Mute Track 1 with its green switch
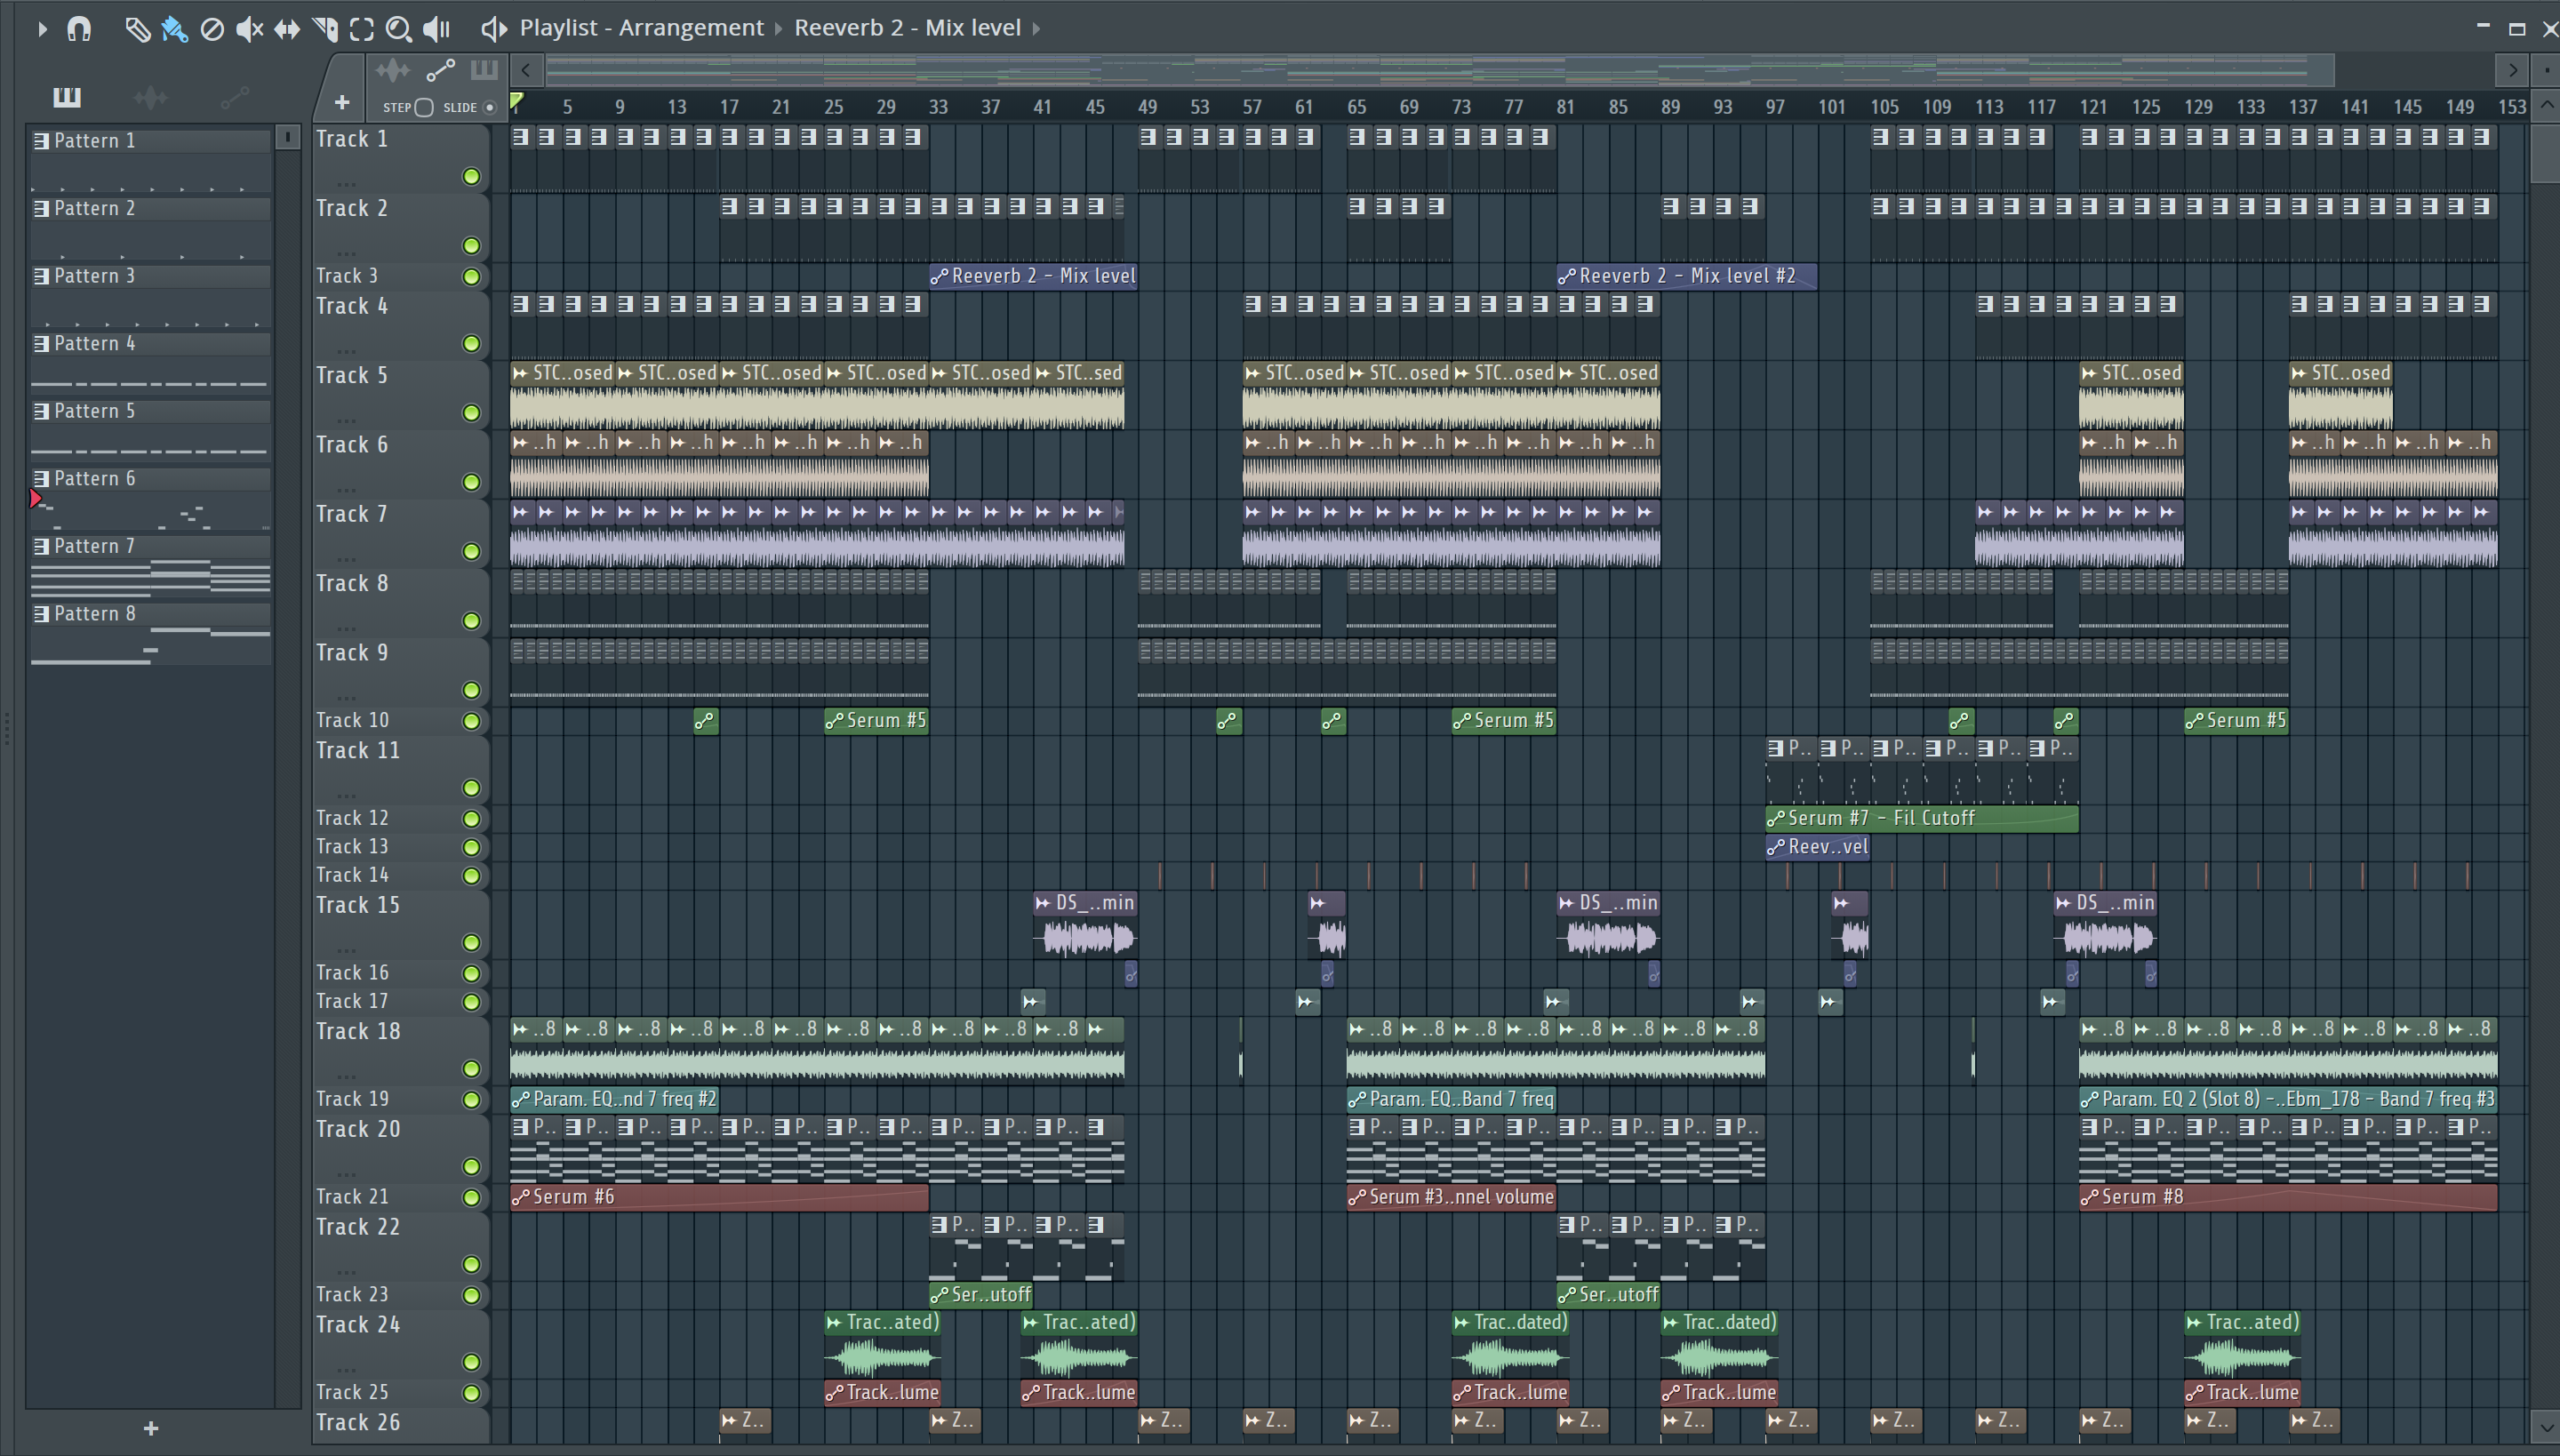Screen dimensions: 2560x1456 pyautogui.click(x=471, y=177)
